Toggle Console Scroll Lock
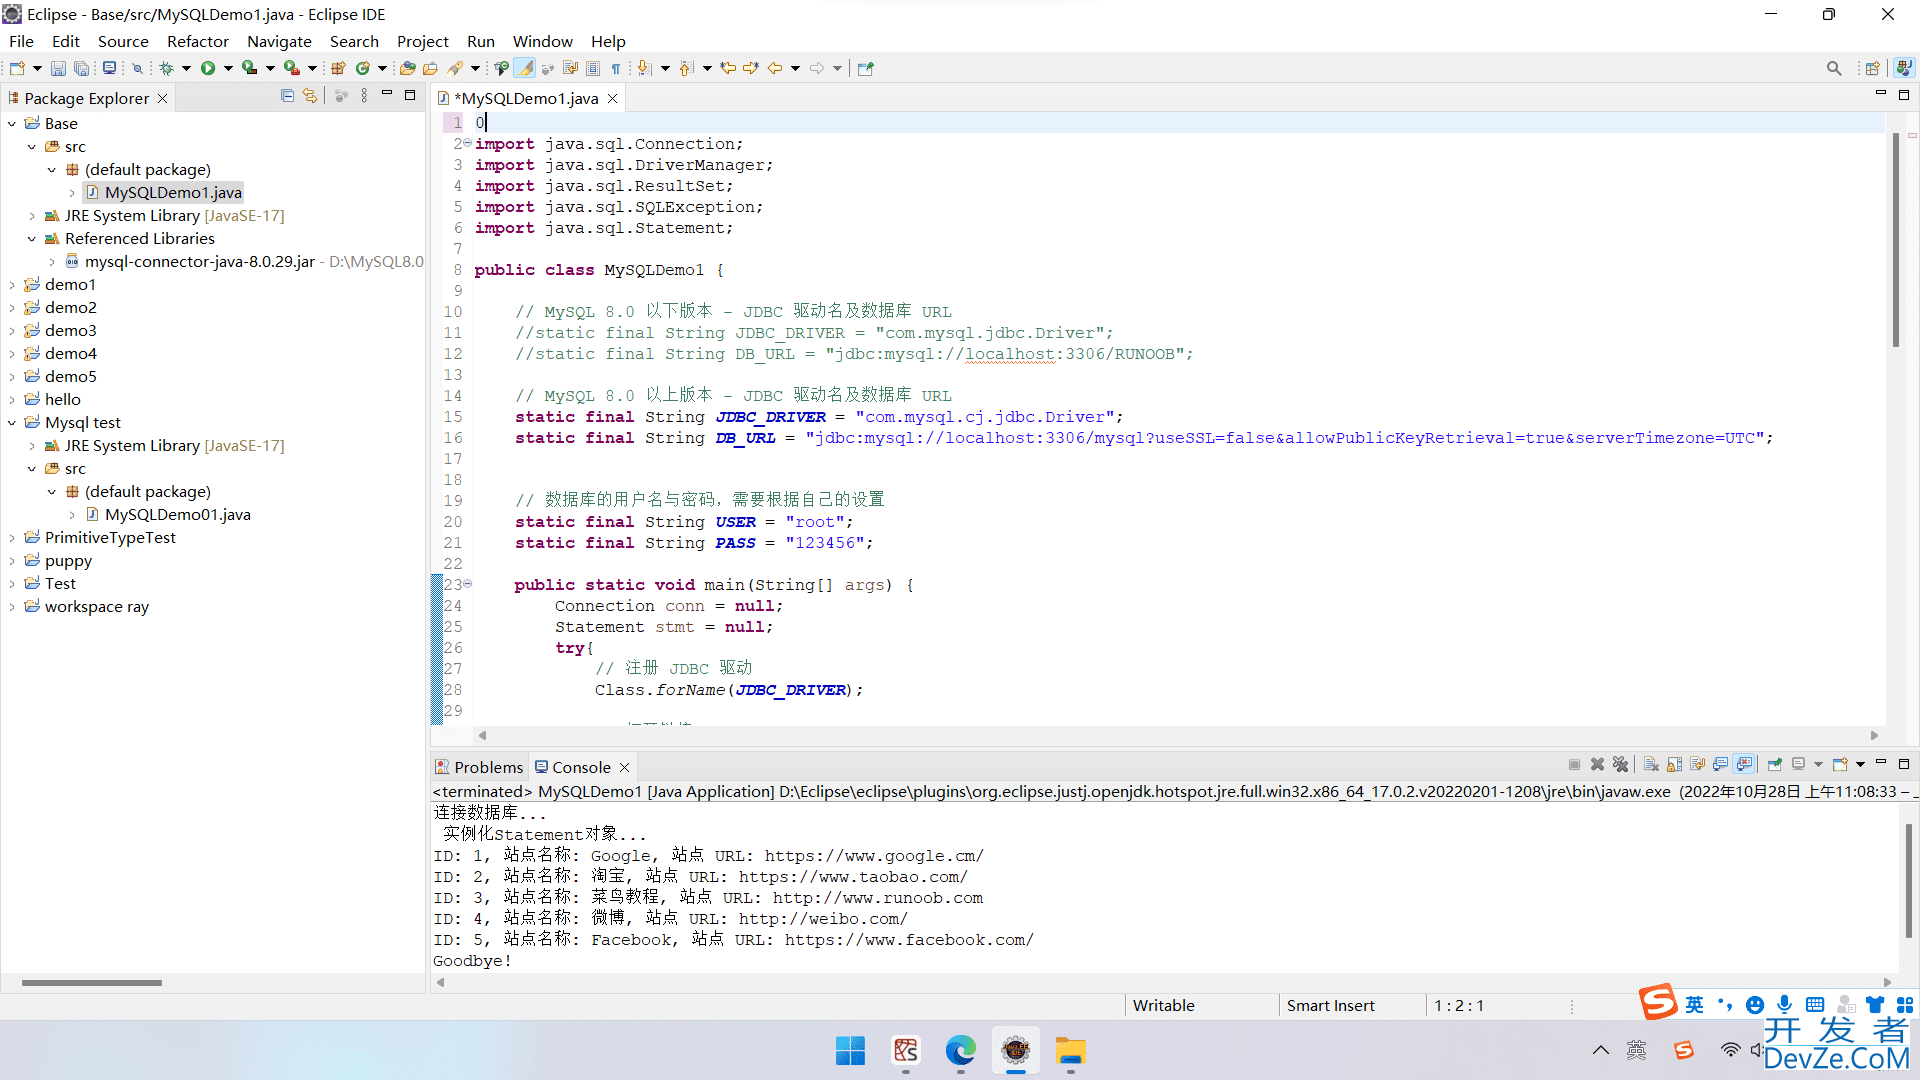The width and height of the screenshot is (1920, 1080). [1675, 765]
